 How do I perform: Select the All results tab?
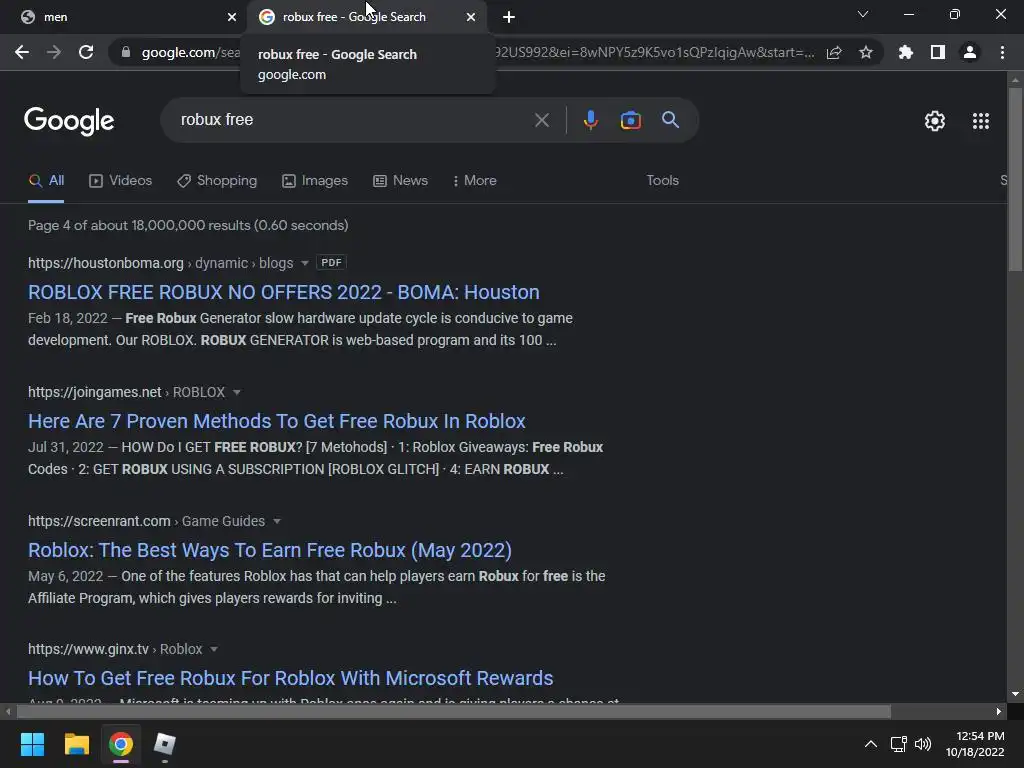pyautogui.click(x=46, y=181)
